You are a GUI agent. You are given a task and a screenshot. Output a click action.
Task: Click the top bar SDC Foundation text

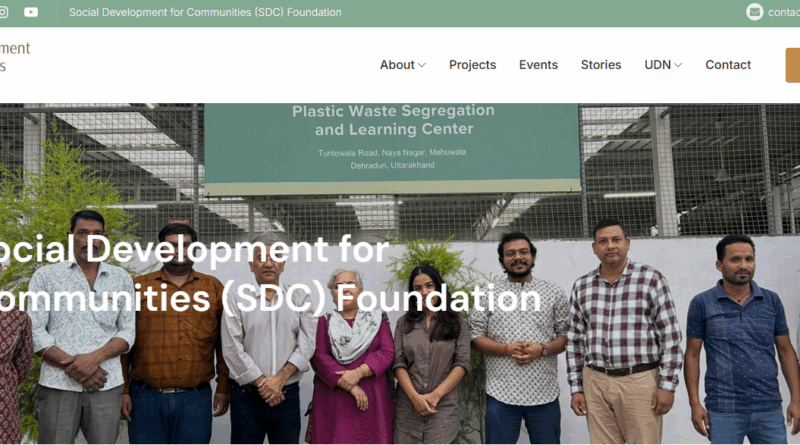coord(205,12)
